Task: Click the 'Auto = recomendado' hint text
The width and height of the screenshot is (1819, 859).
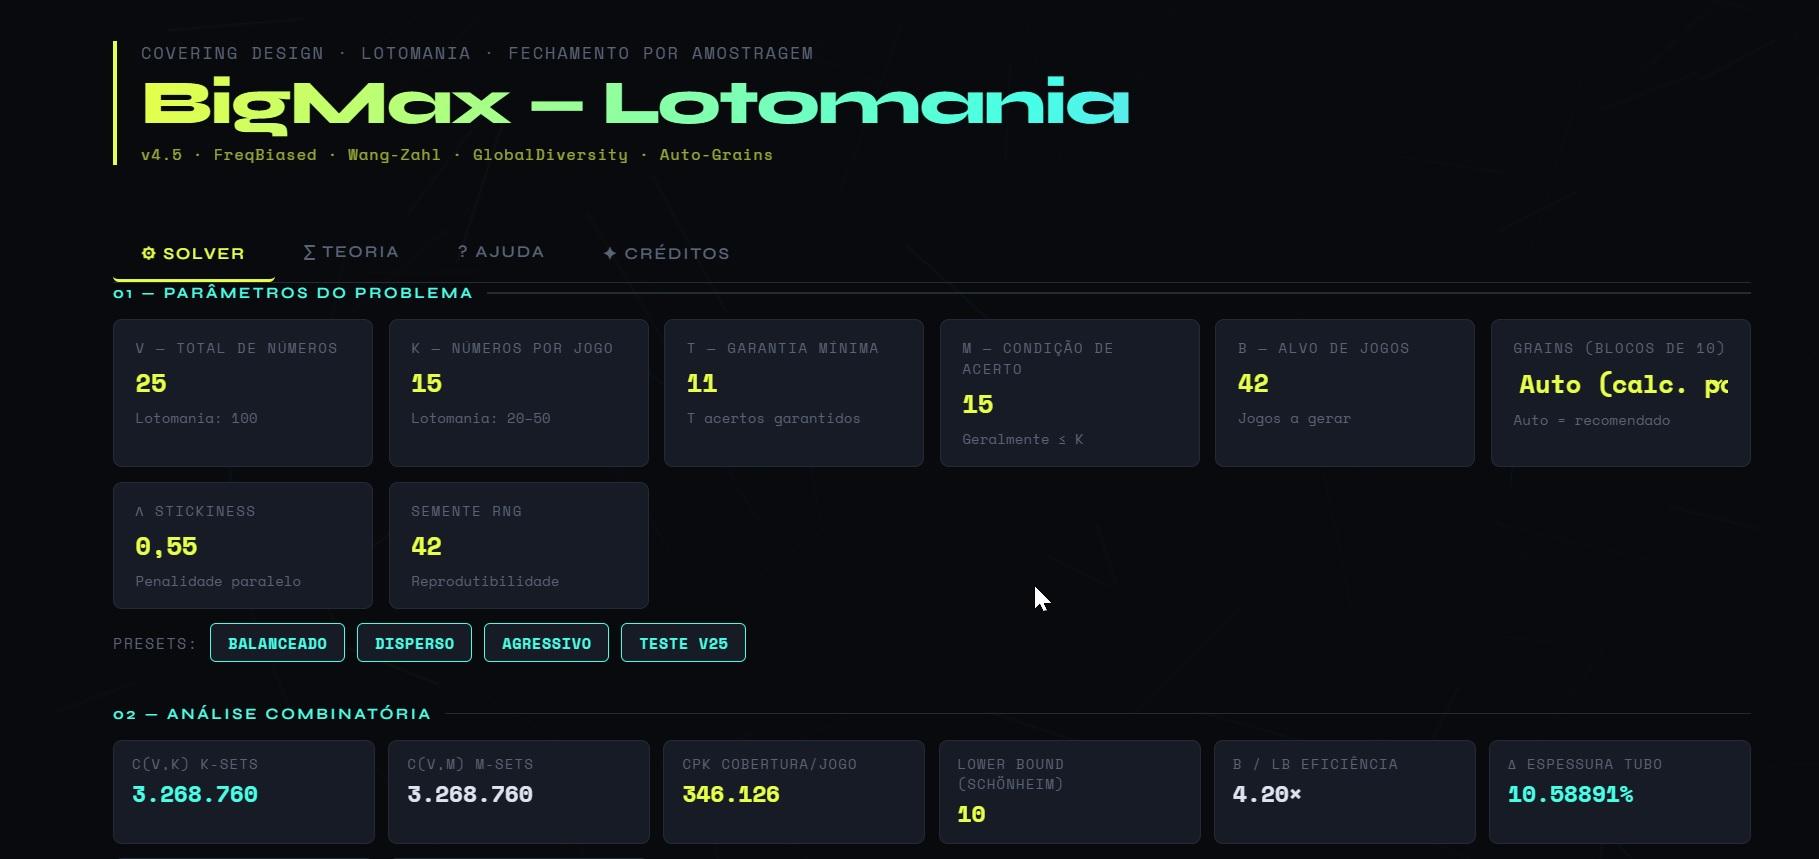Action: [x=1592, y=420]
